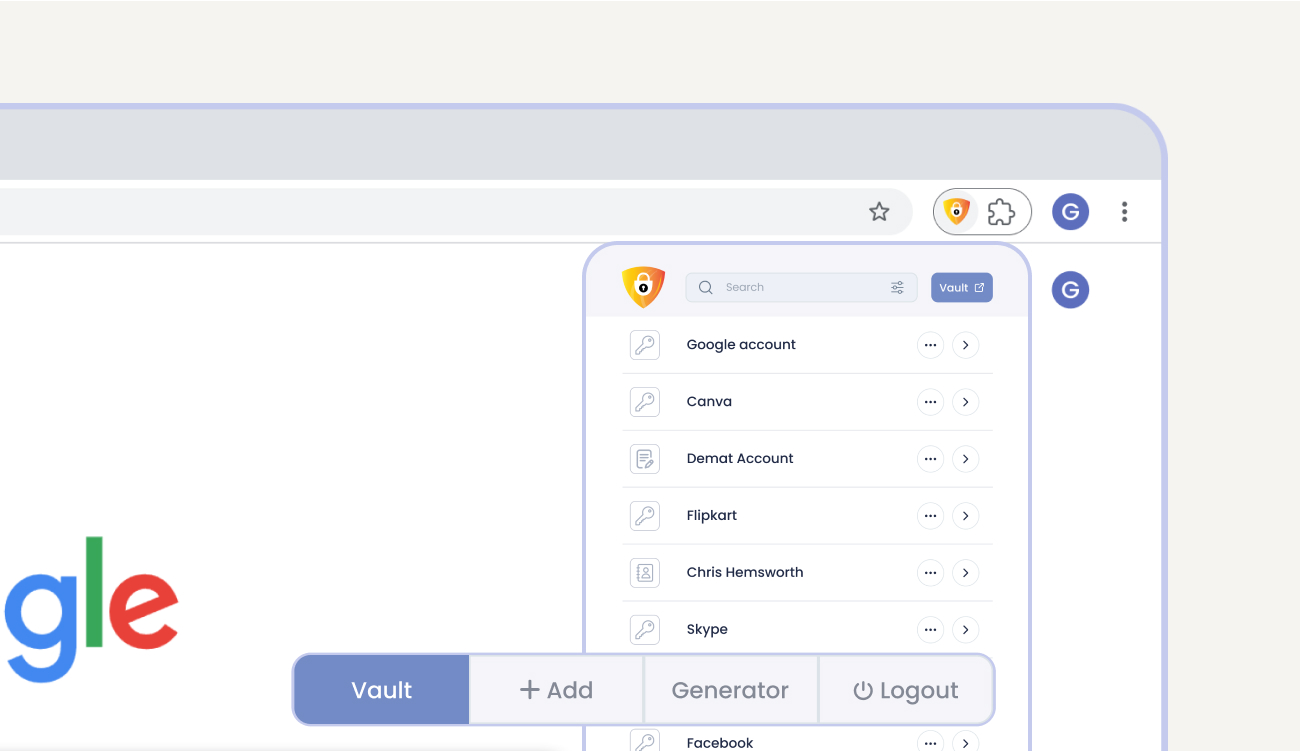Expand Skype entry with chevron
The height and width of the screenshot is (751, 1300).
965,630
